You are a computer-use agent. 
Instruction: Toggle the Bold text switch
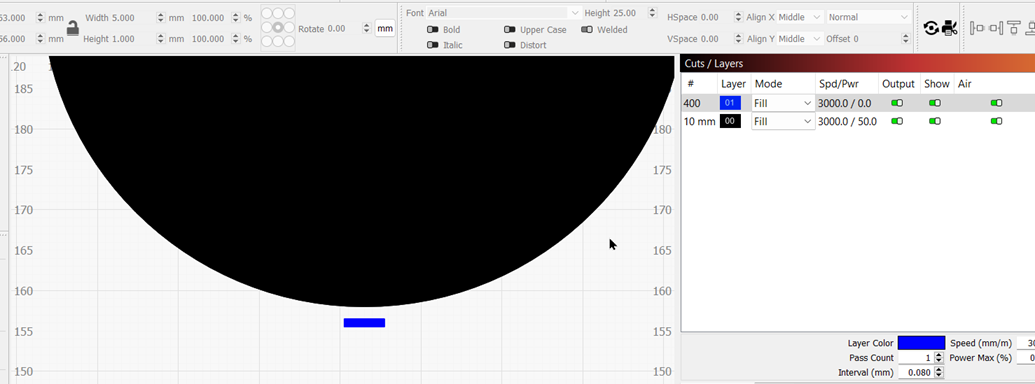433,30
